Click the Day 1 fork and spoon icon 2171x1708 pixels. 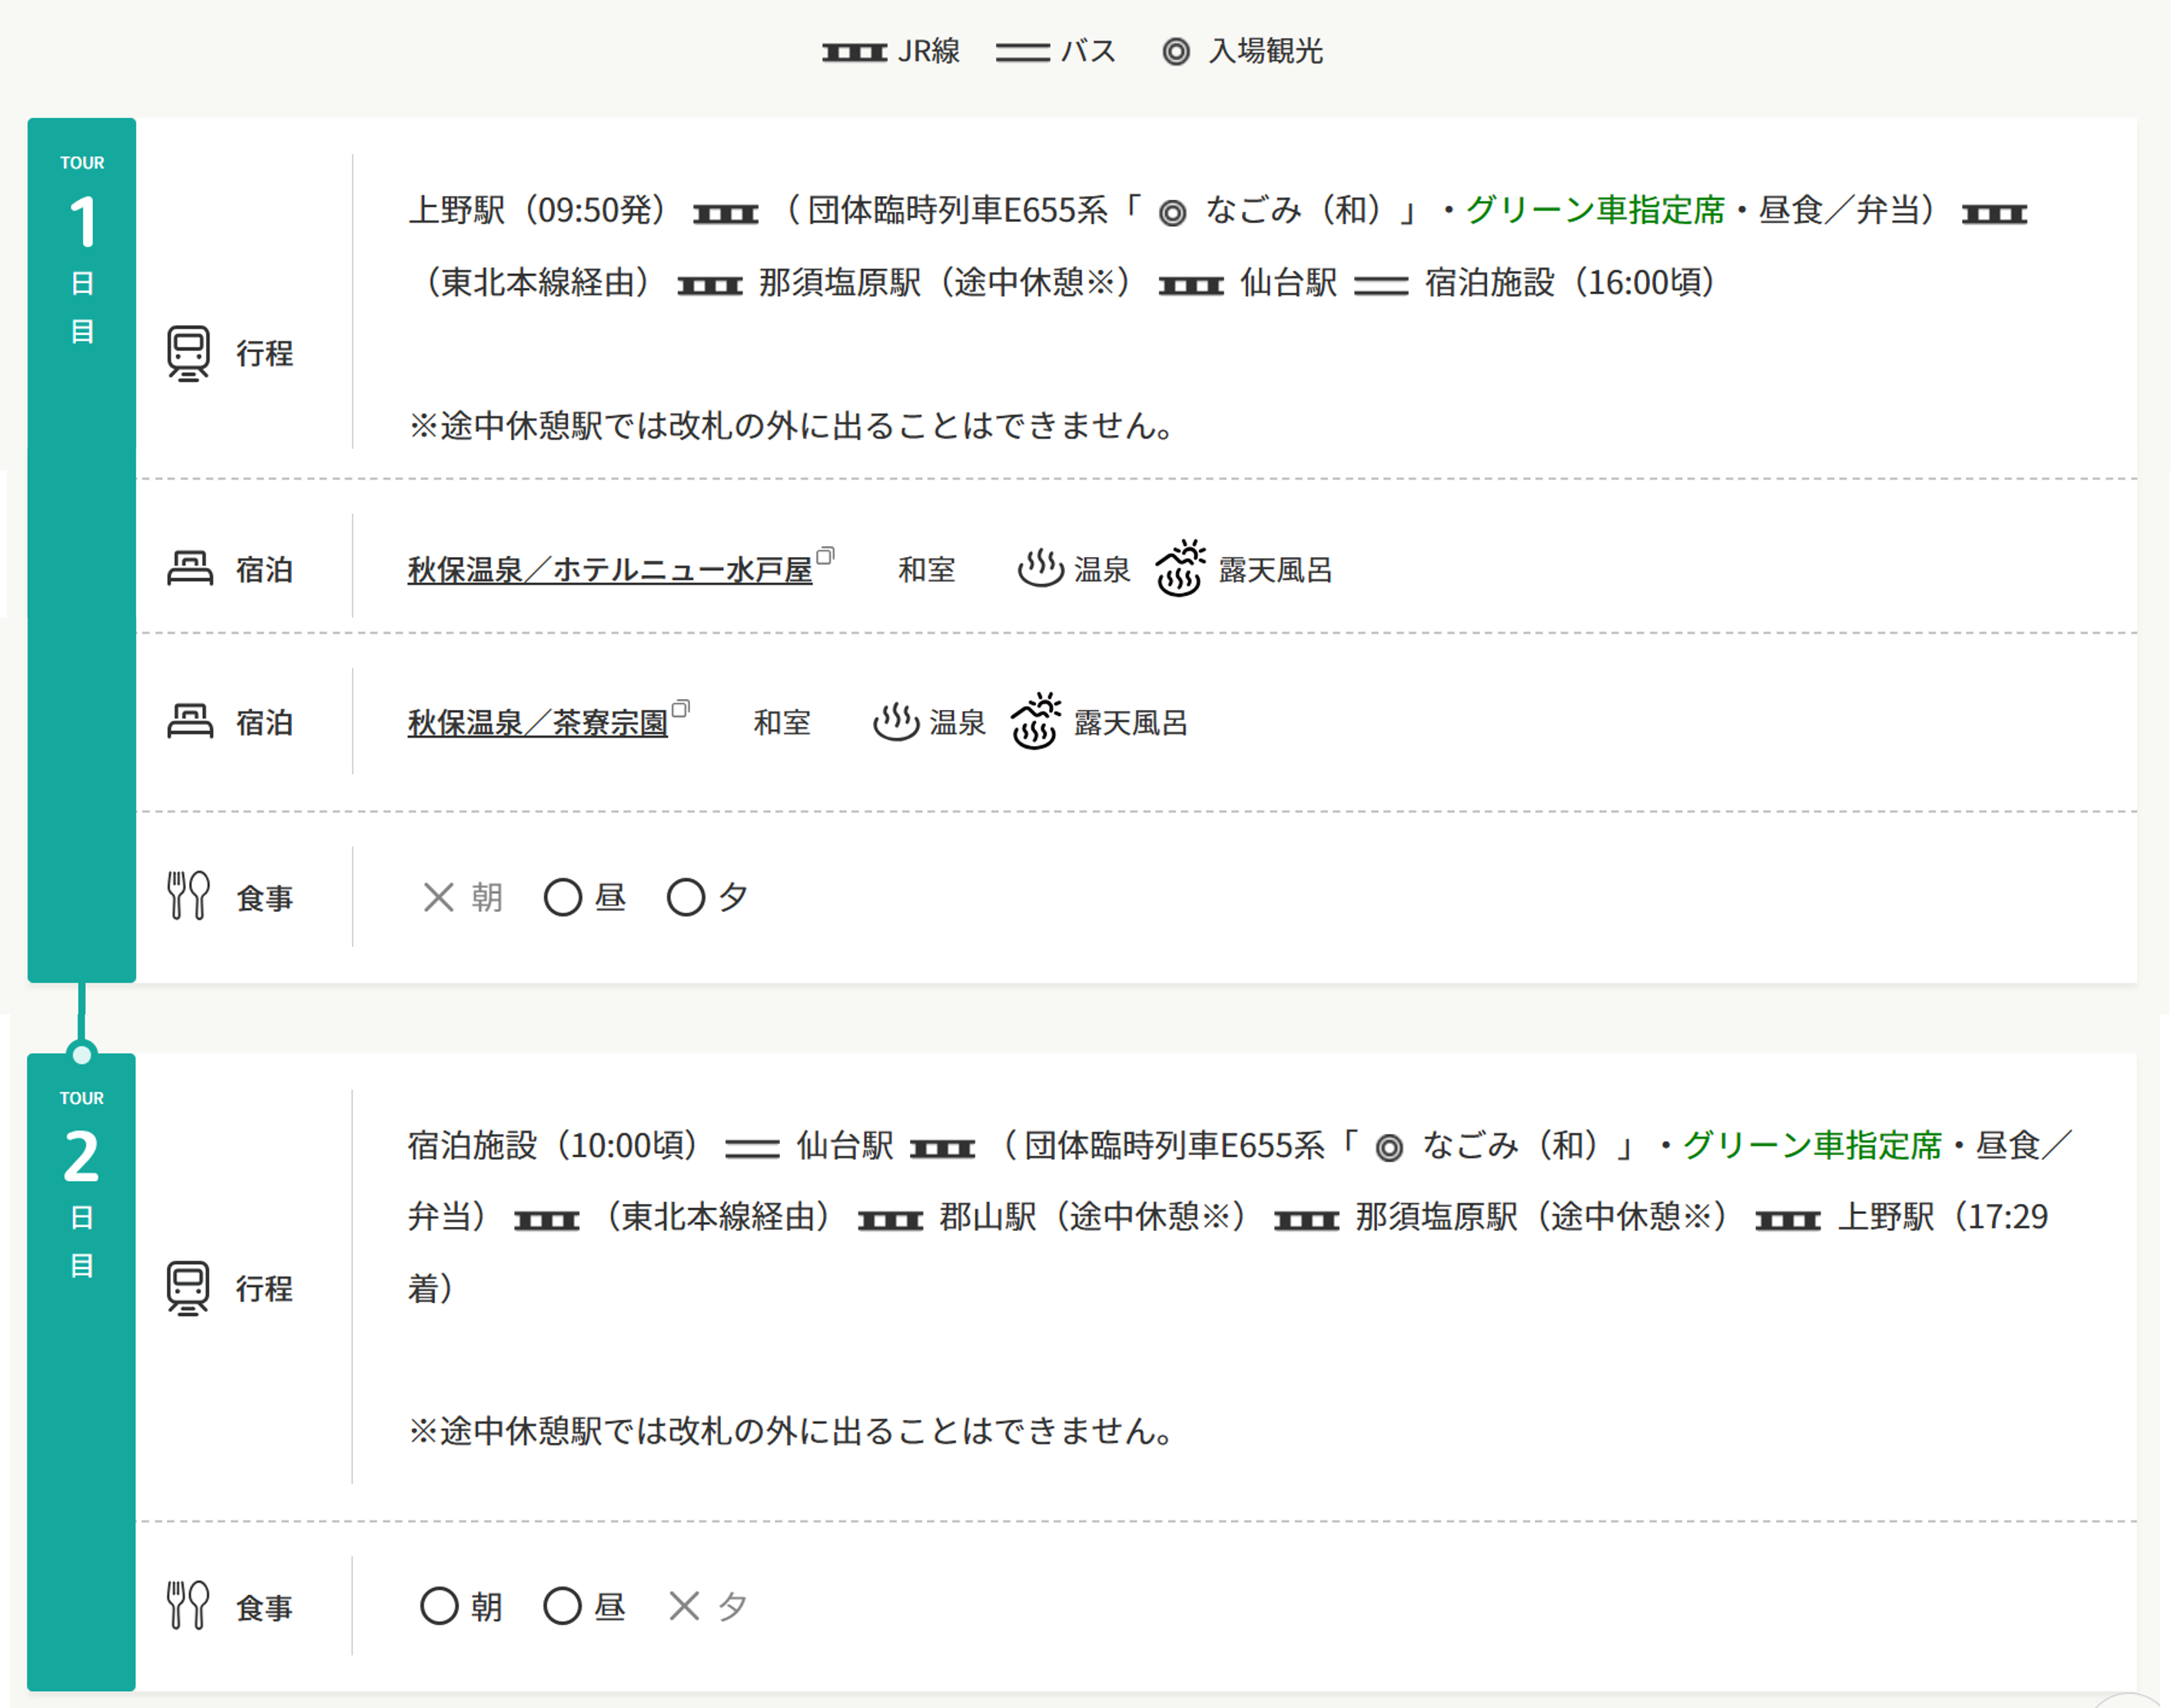[x=188, y=896]
